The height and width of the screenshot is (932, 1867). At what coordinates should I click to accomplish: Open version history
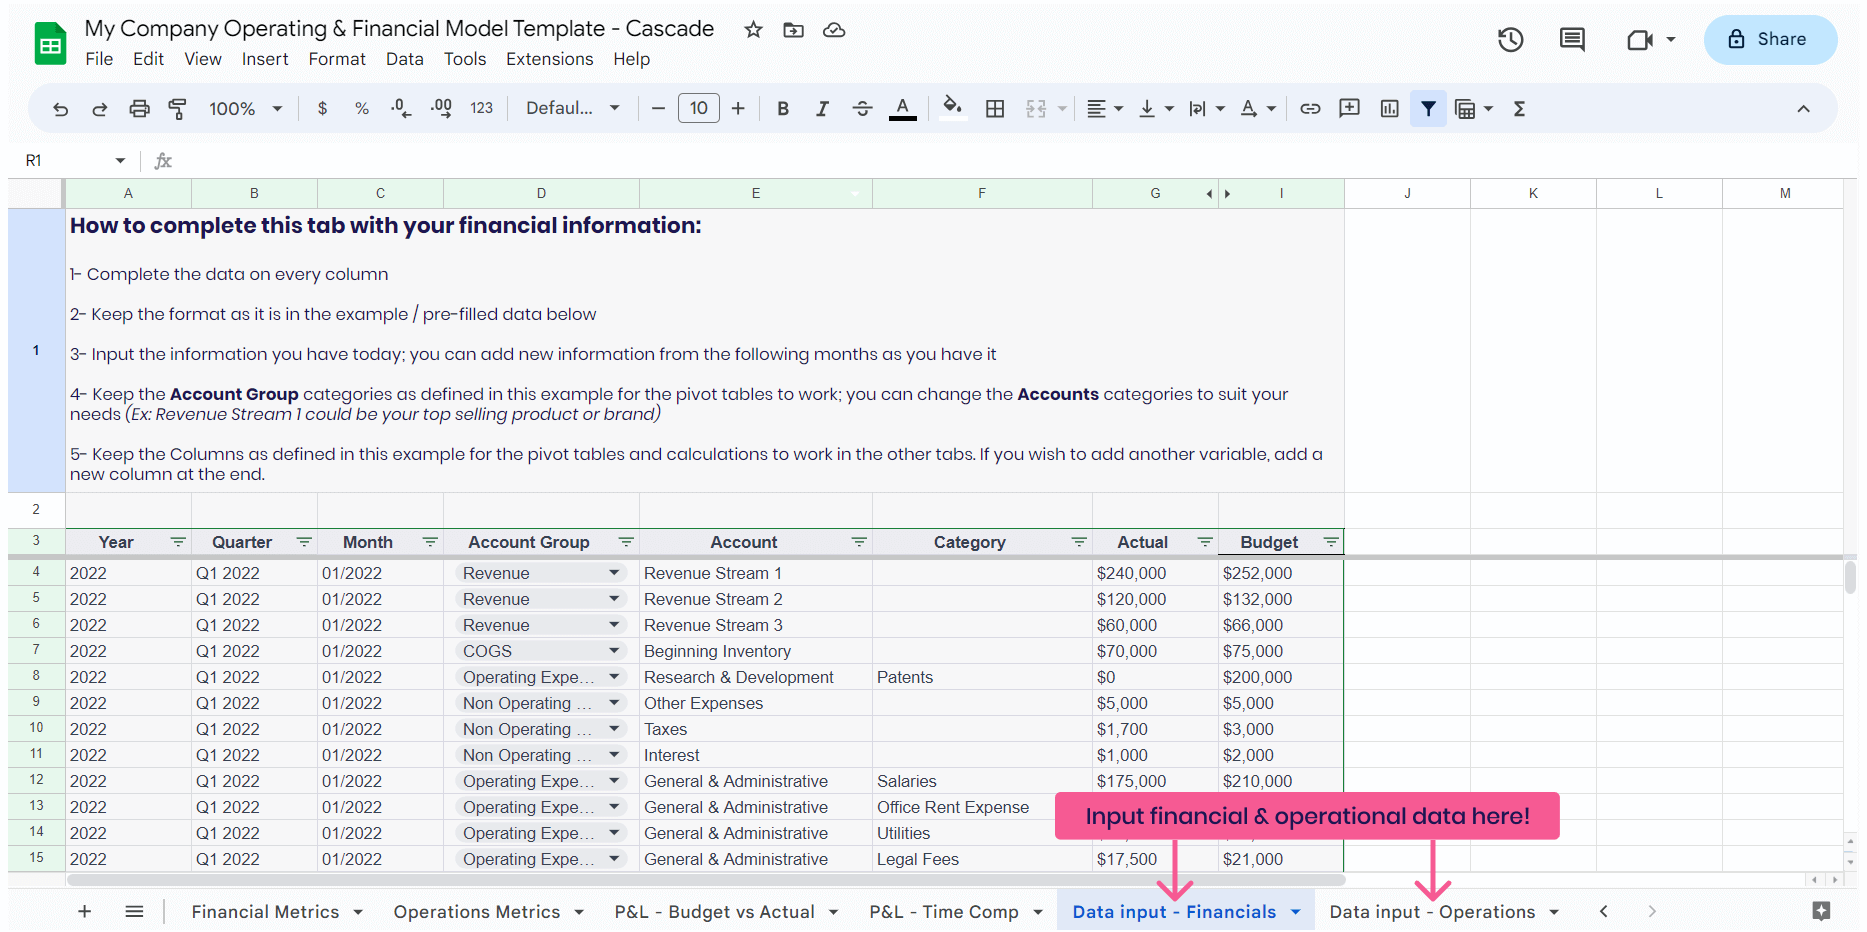point(1510,40)
